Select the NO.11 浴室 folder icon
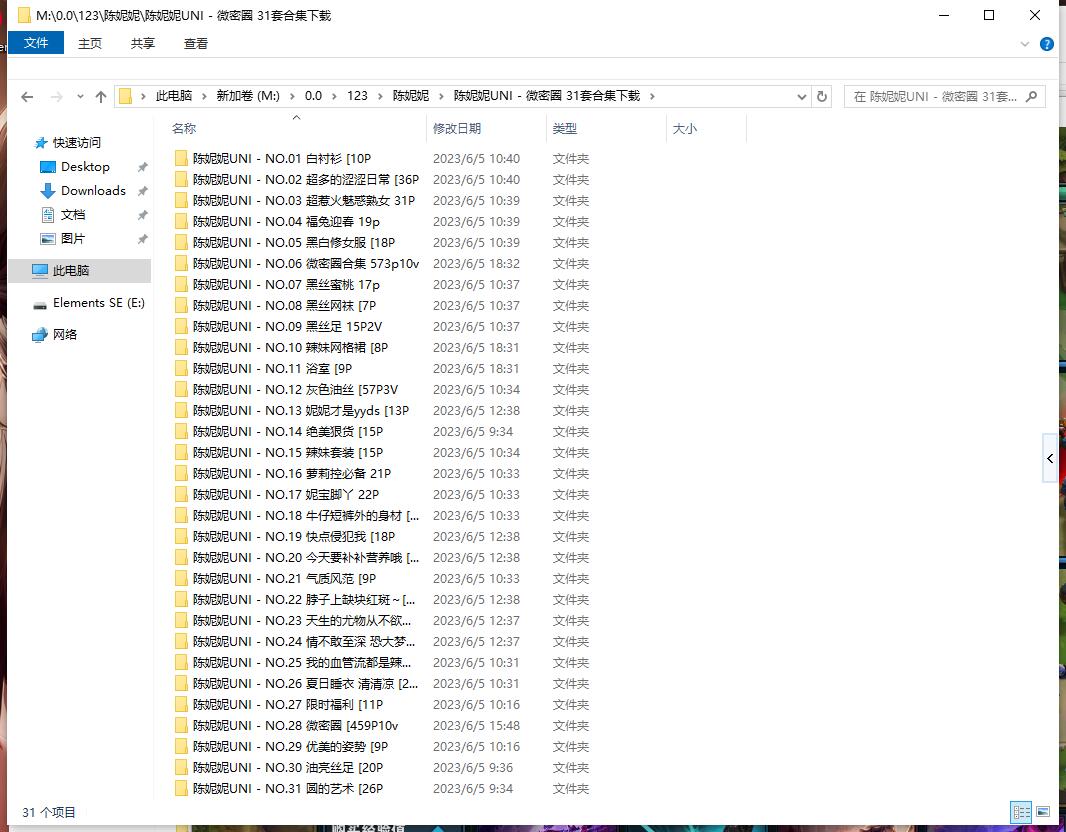Viewport: 1066px width, 832px height. pyautogui.click(x=181, y=368)
